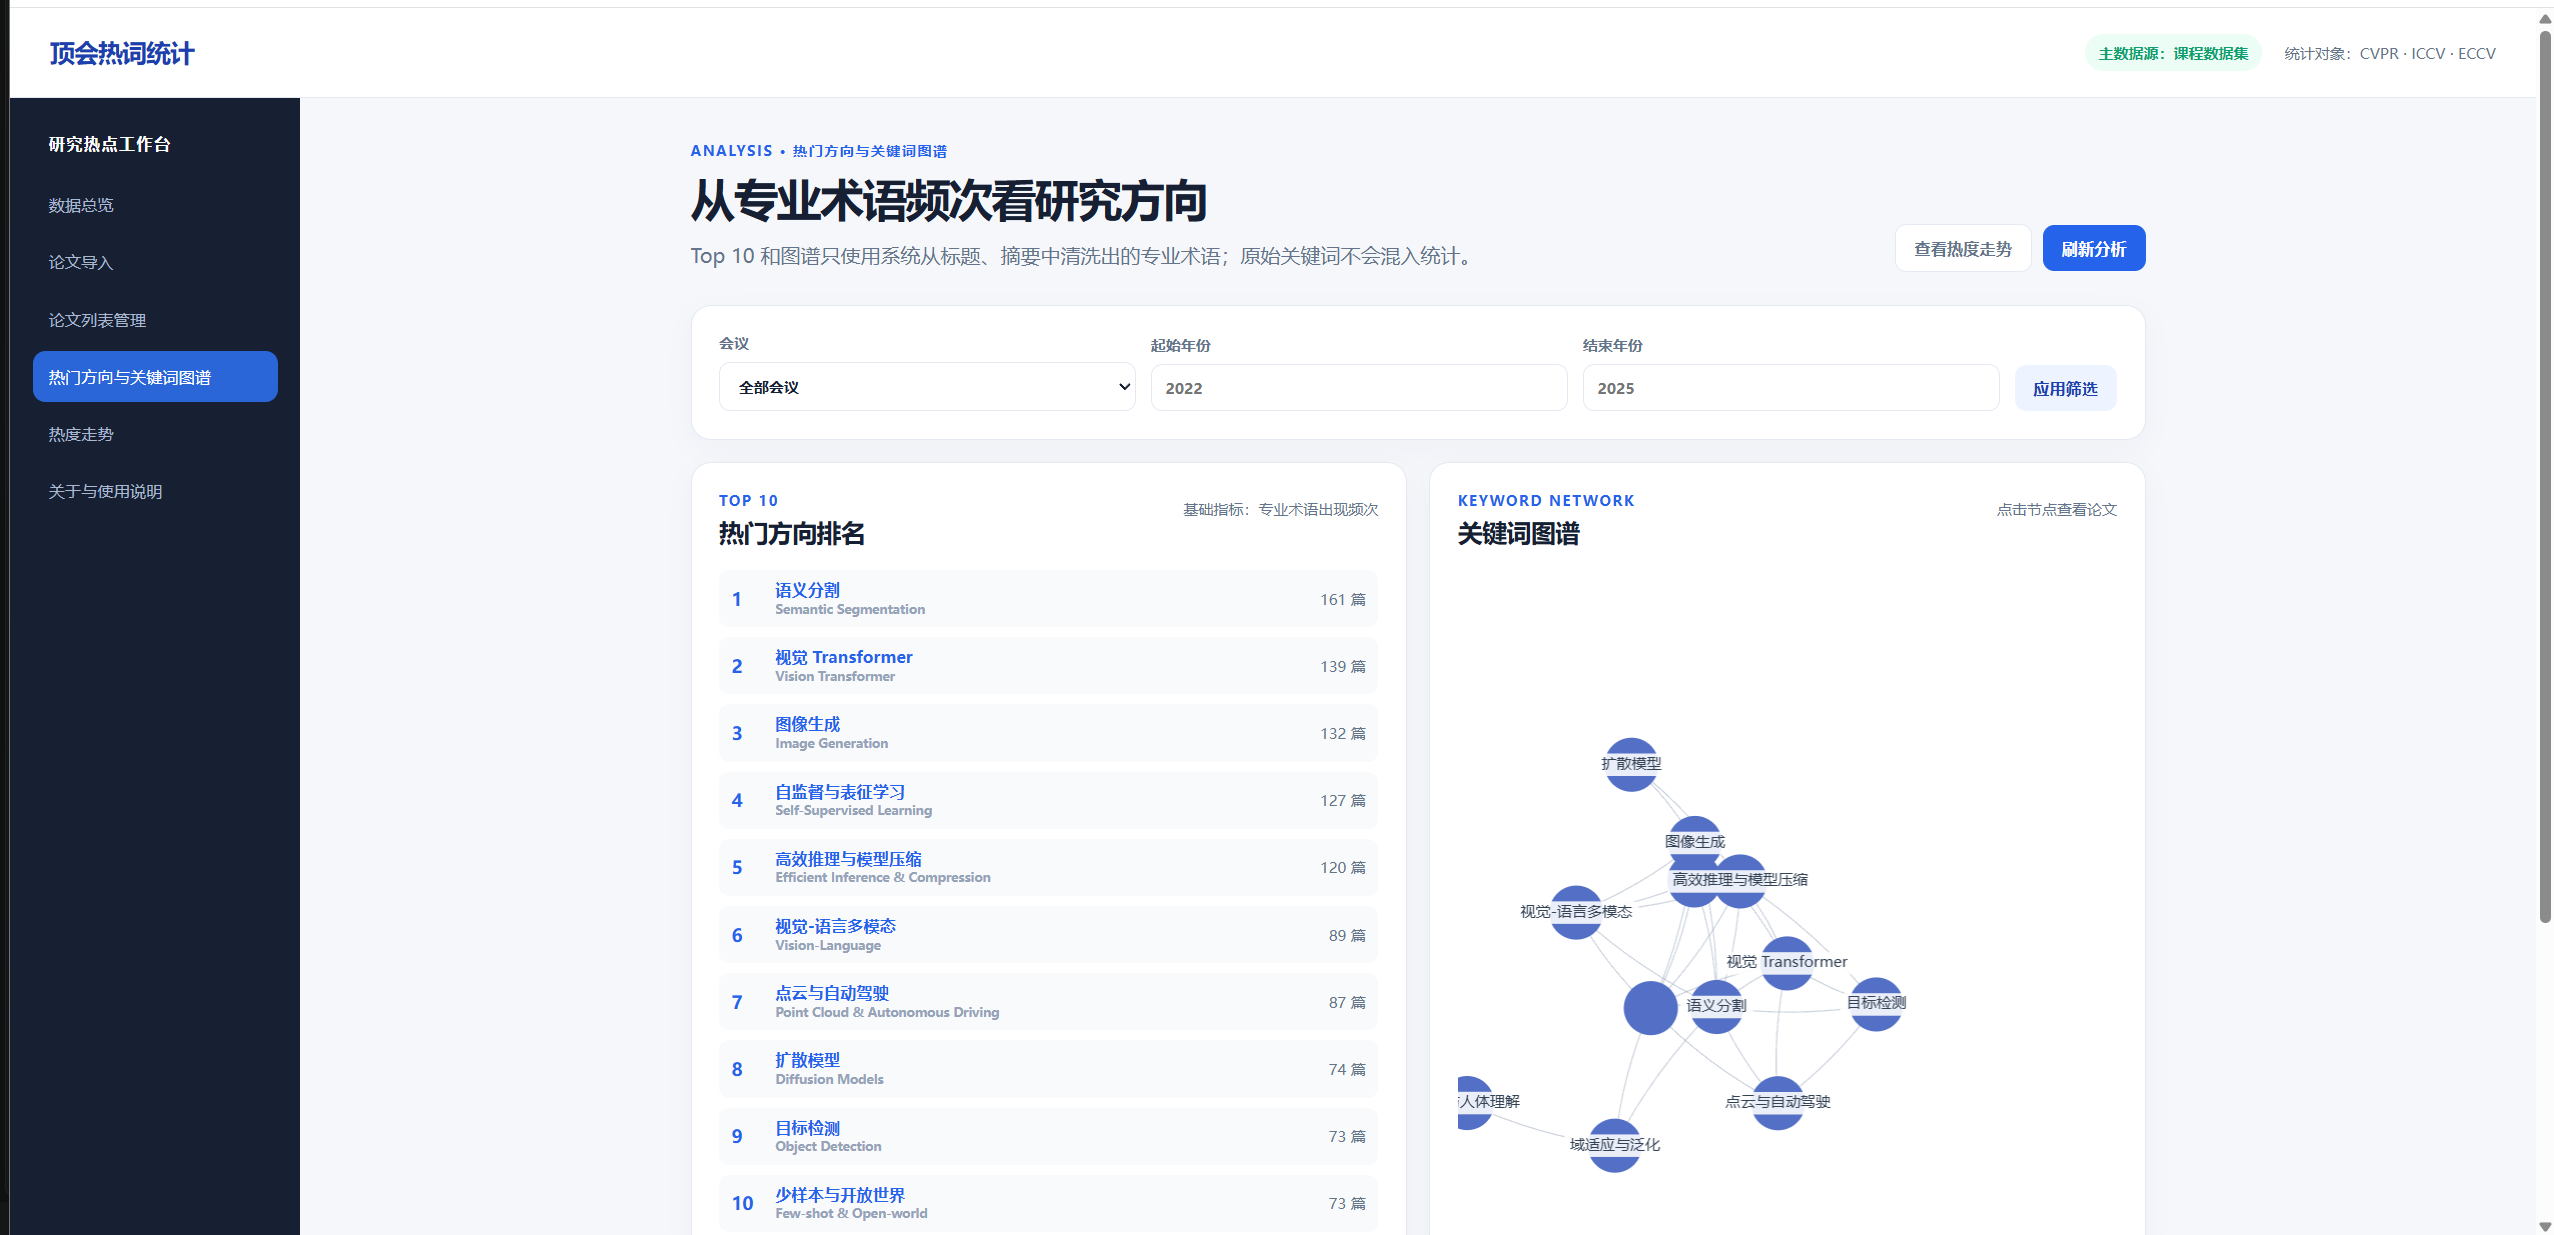Click the 目标检测 graph node

(x=1876, y=1004)
